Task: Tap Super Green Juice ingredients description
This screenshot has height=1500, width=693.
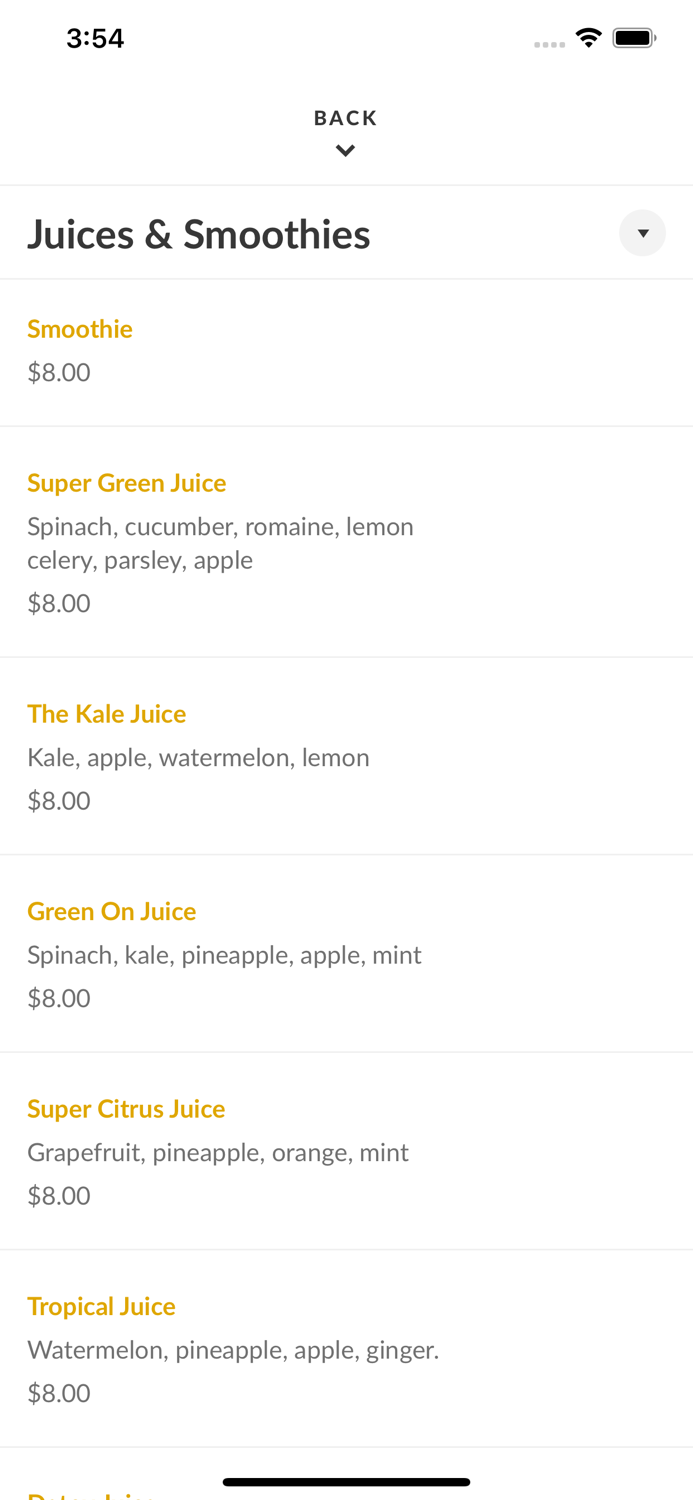Action: [220, 543]
